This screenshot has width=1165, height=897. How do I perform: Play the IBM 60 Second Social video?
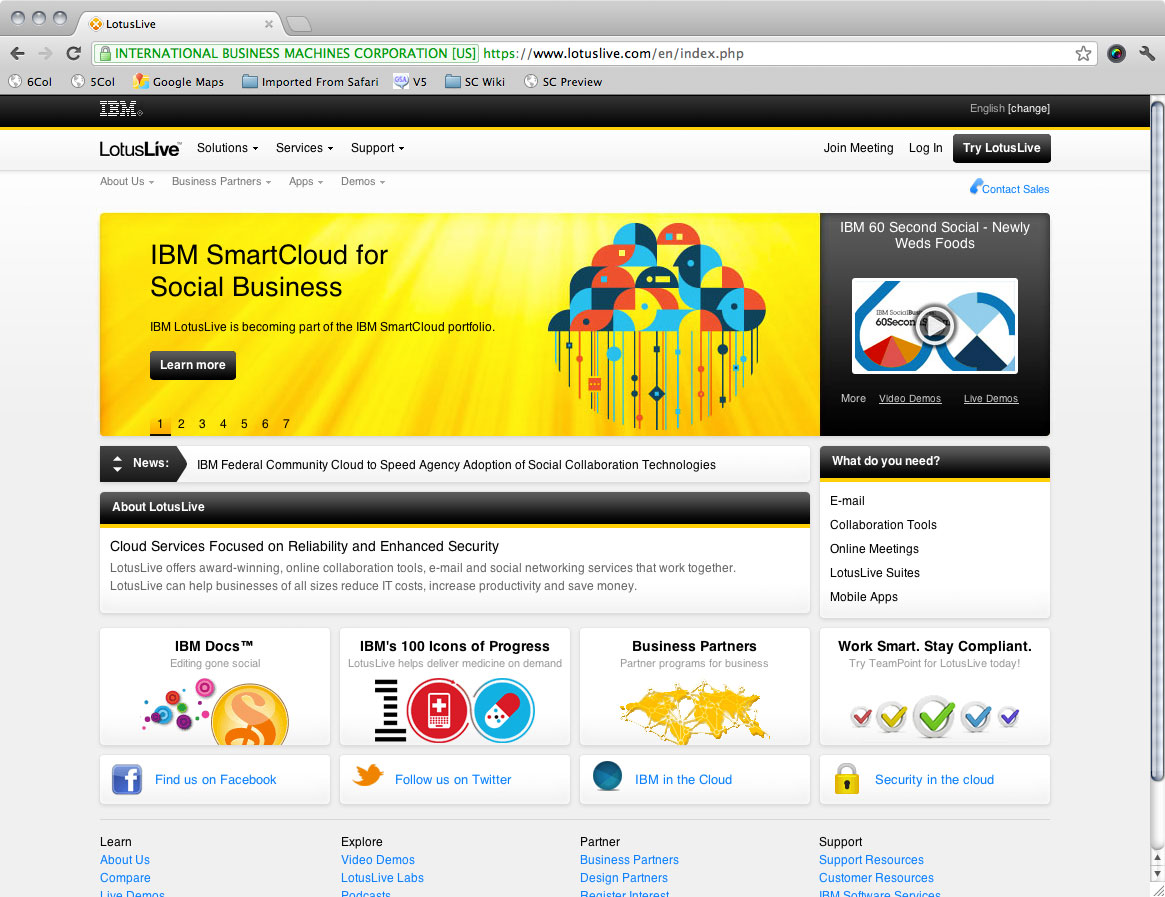(935, 325)
